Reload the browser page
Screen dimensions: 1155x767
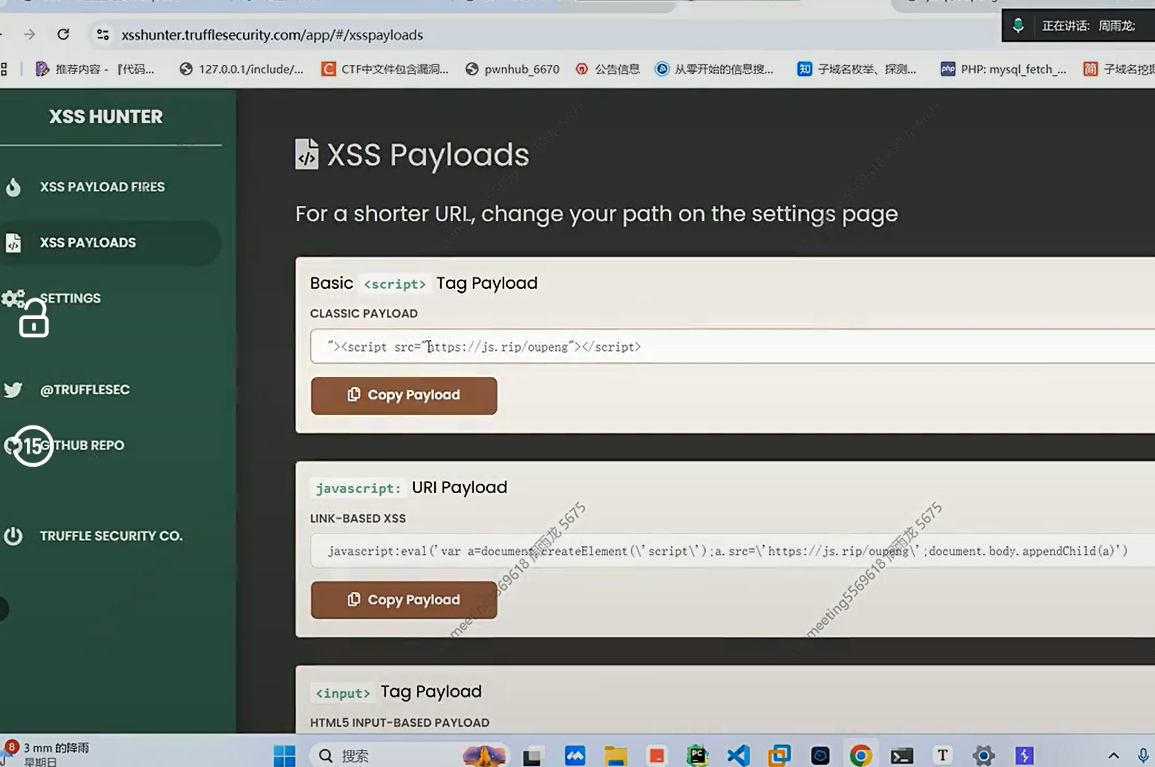tap(63, 34)
